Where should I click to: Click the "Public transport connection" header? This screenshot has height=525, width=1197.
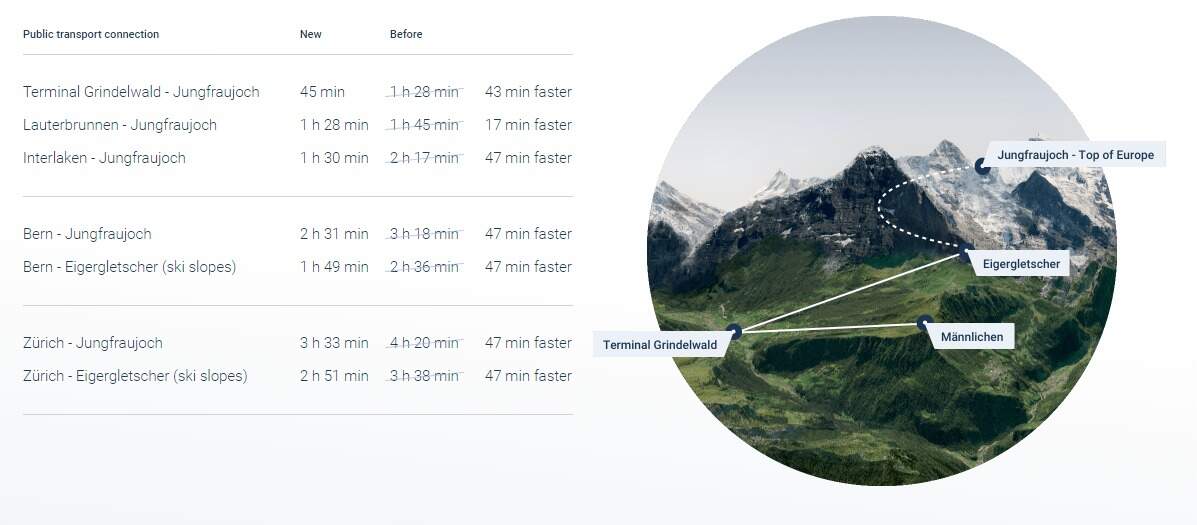click(x=91, y=34)
